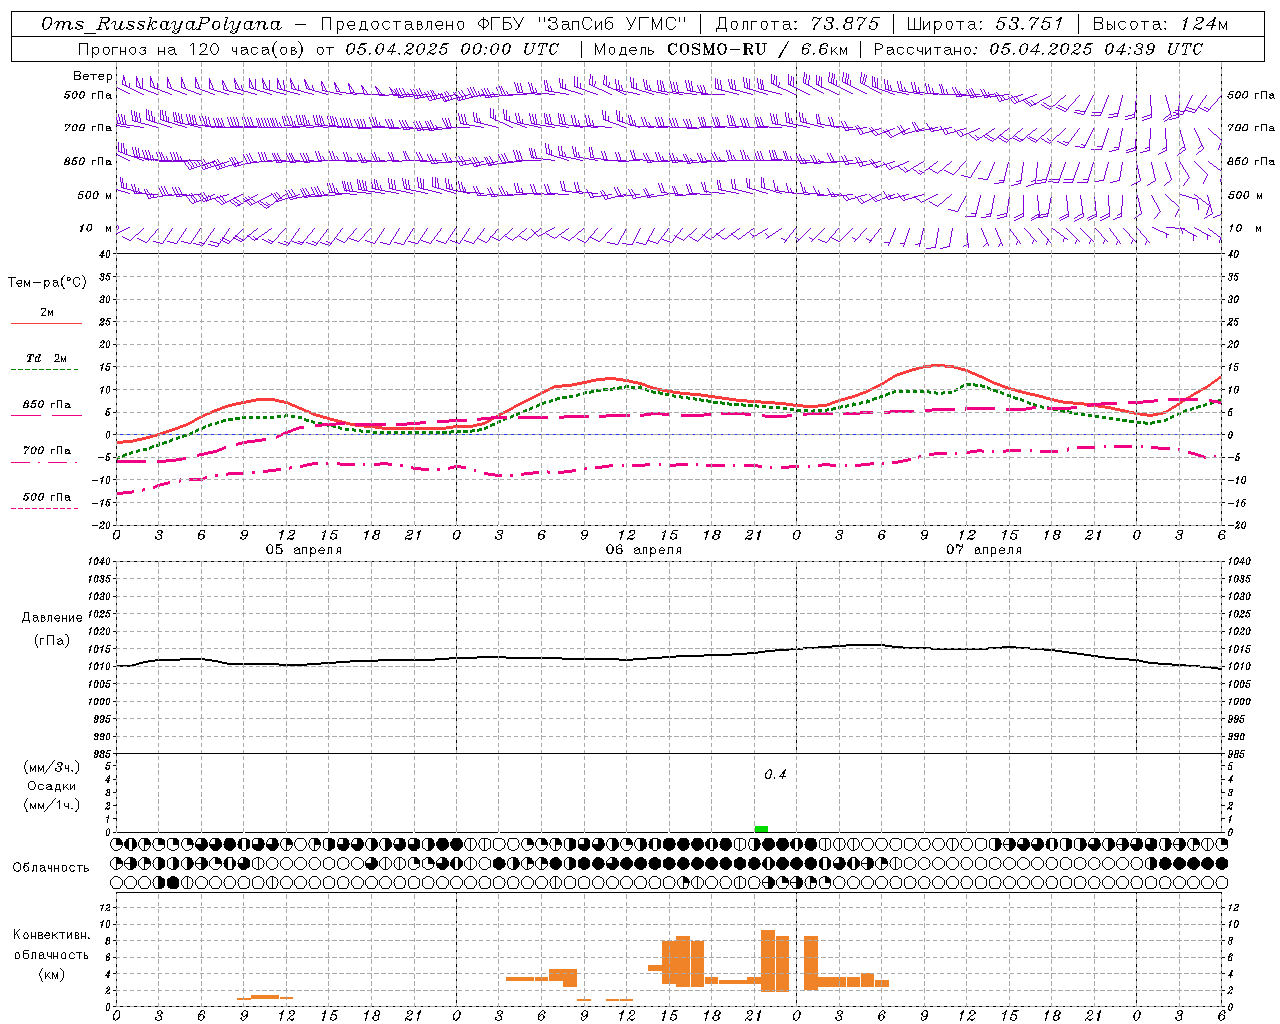Click the 07 апреля date label
This screenshot has width=1280, height=1024.
[984, 550]
